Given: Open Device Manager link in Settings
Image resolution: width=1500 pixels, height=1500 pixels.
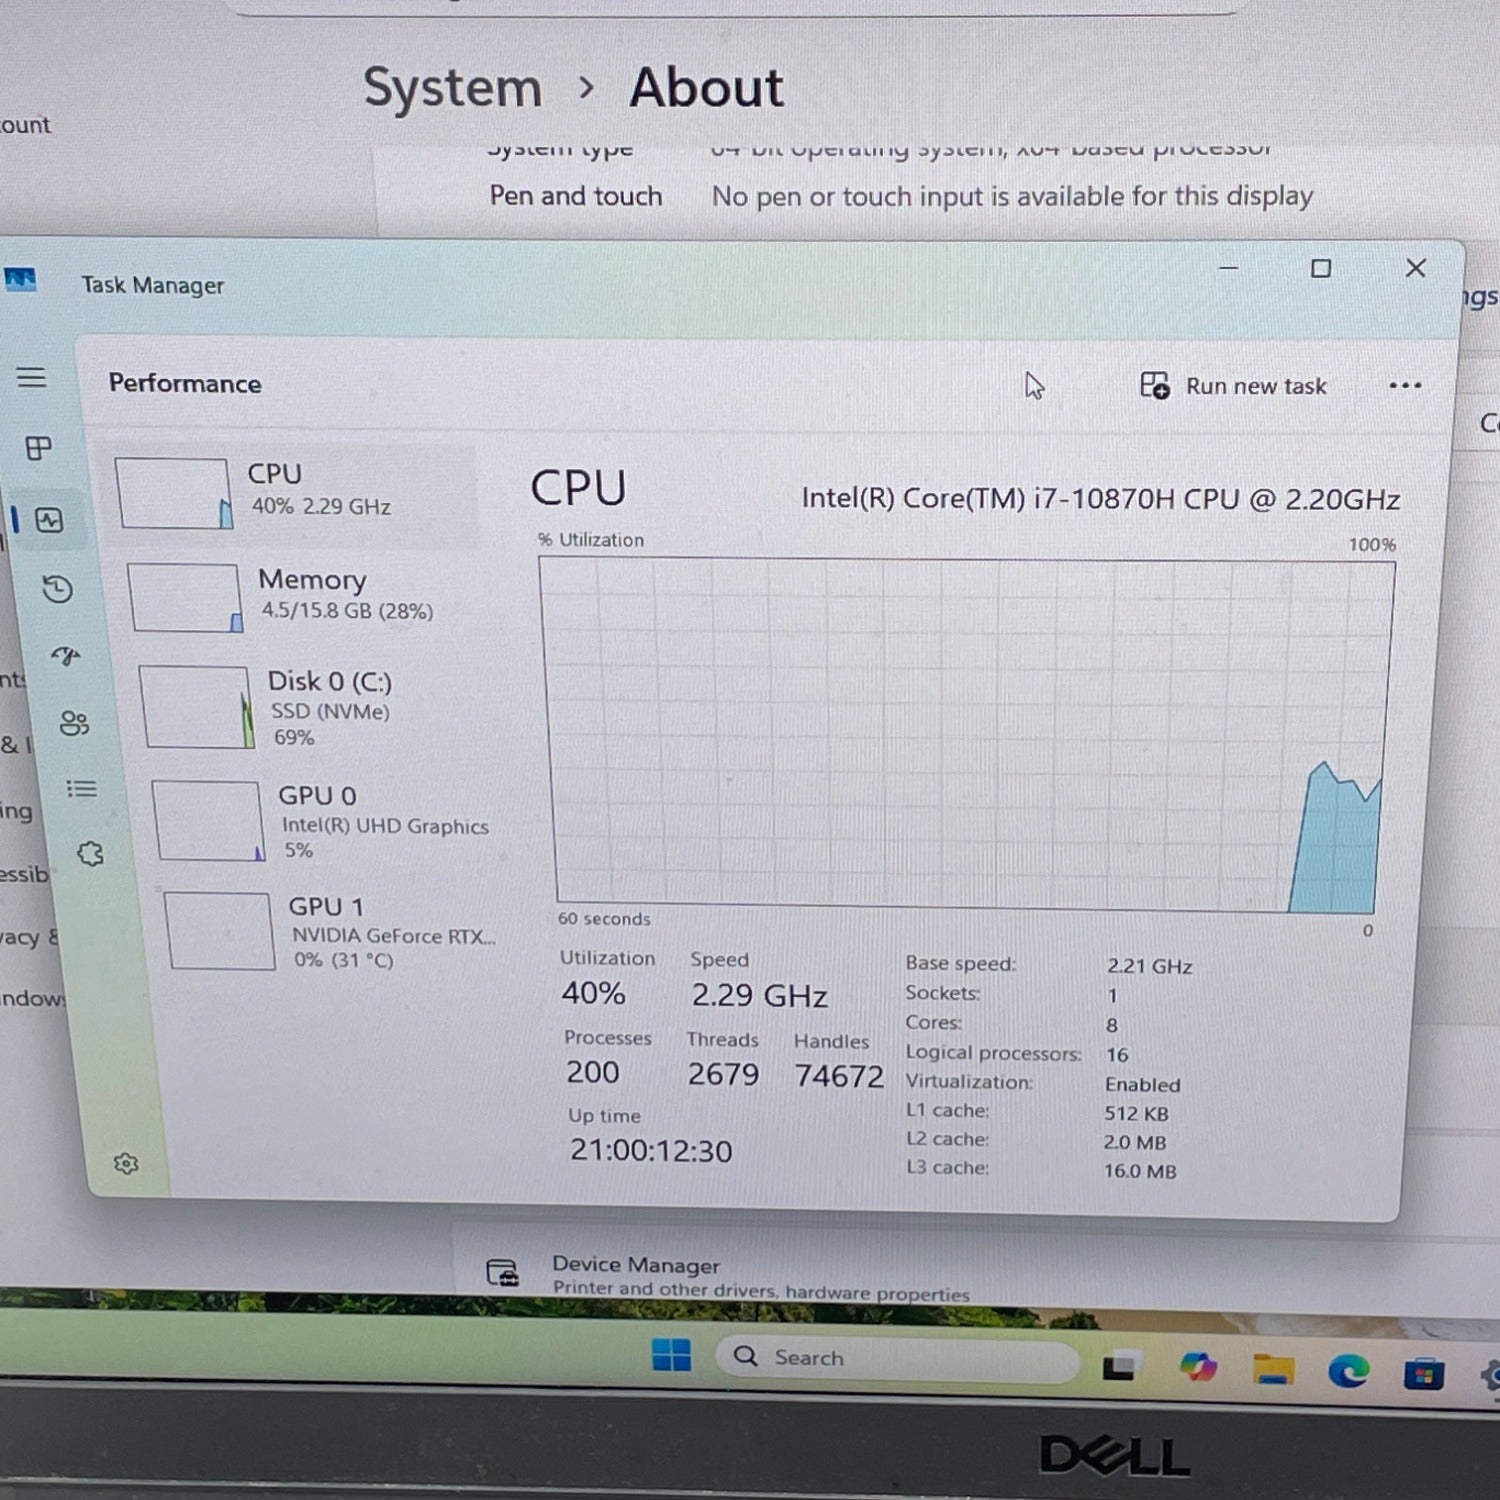Looking at the screenshot, I should tap(636, 1266).
